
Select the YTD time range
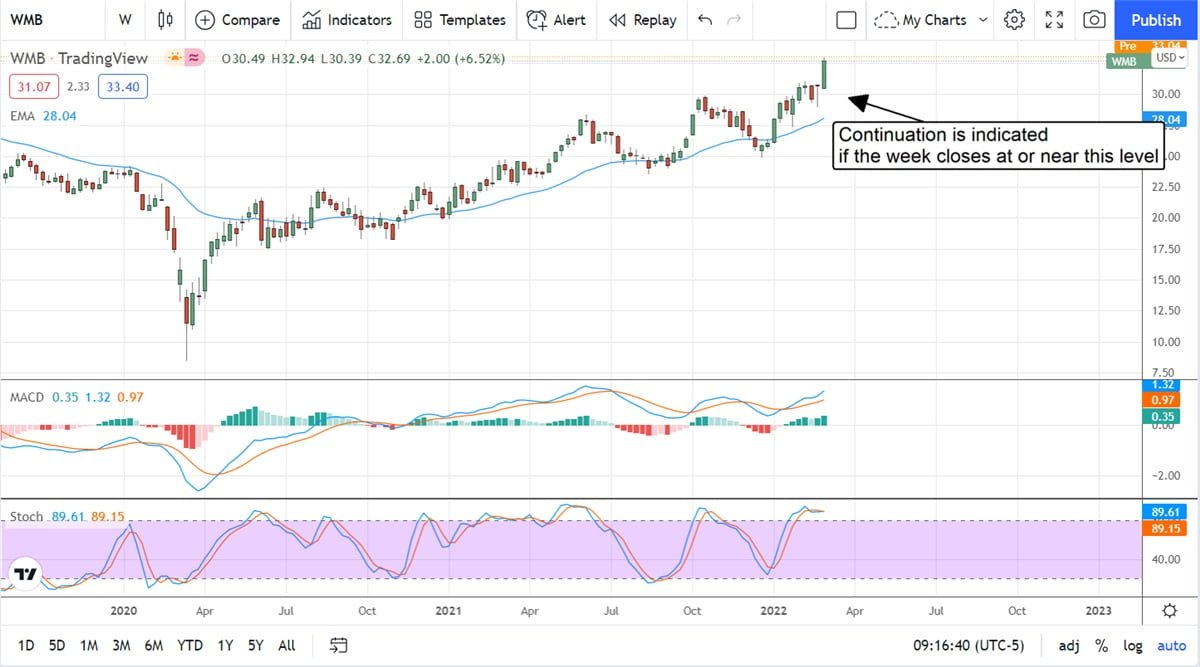(190, 645)
